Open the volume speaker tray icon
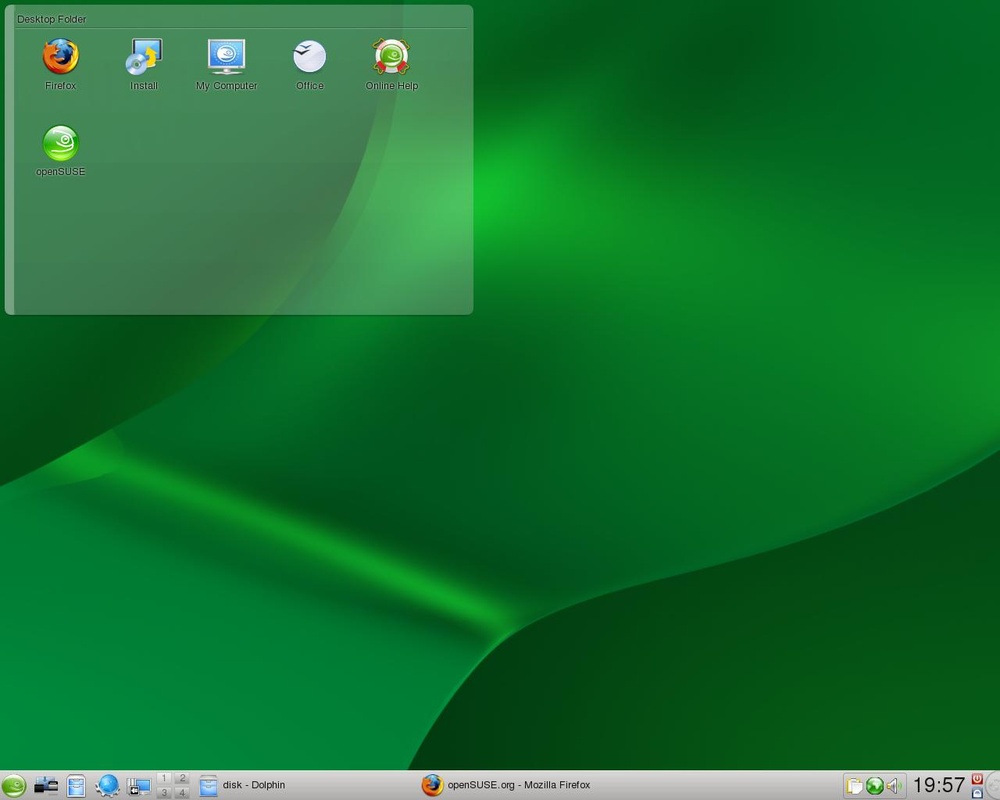 click(x=894, y=786)
